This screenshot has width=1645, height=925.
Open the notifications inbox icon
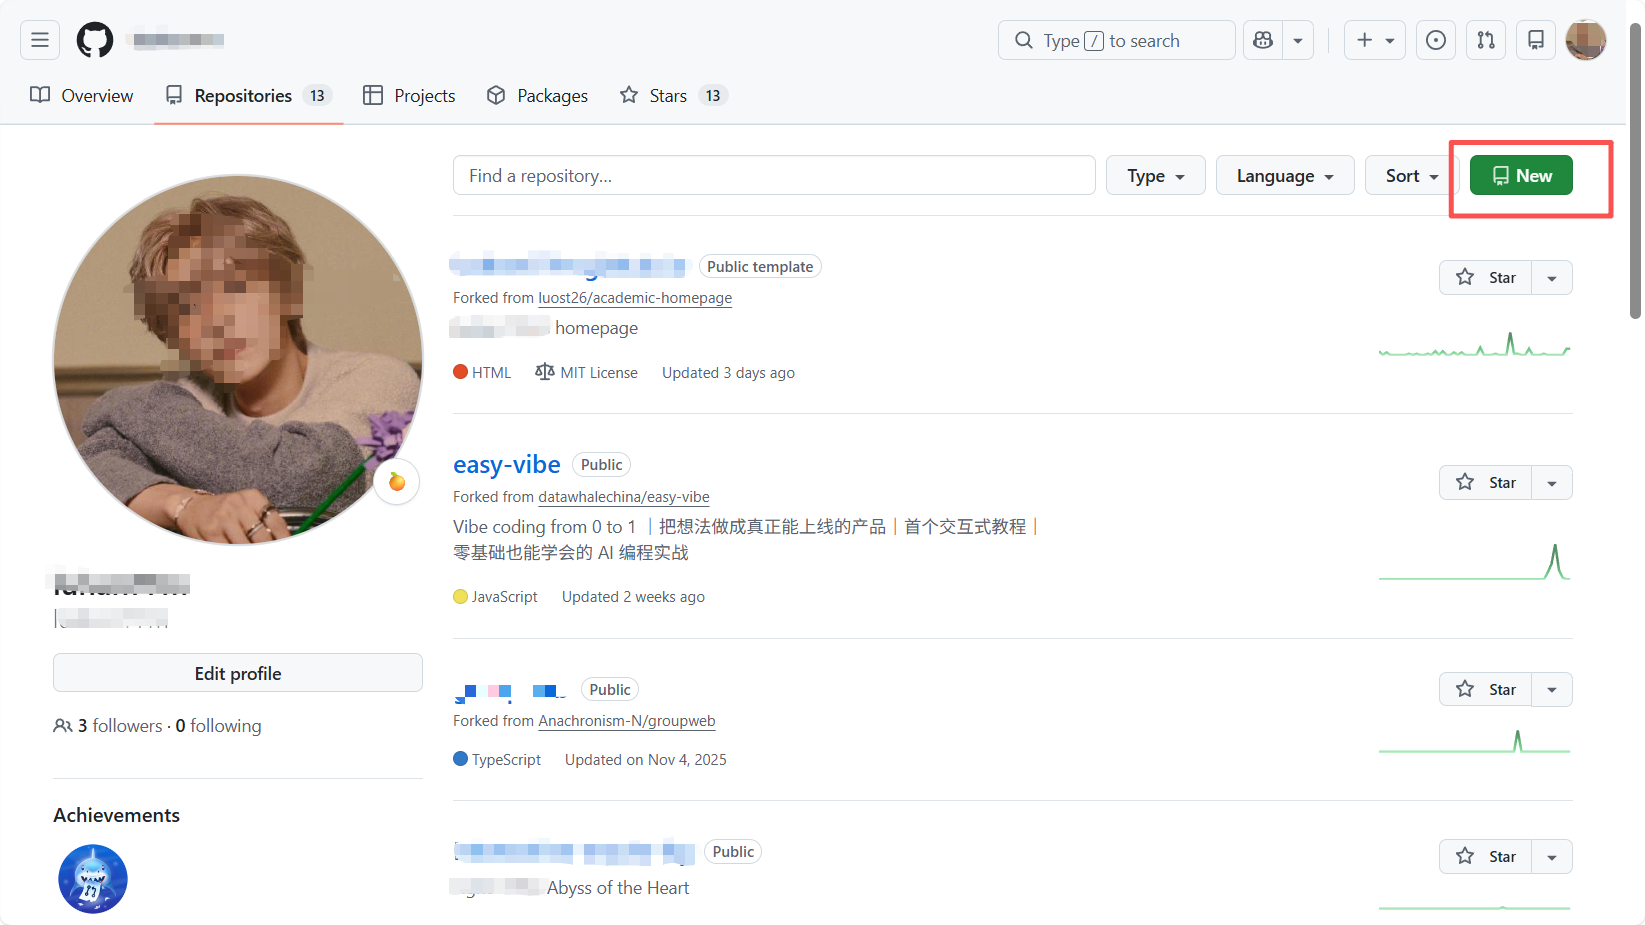click(1535, 40)
